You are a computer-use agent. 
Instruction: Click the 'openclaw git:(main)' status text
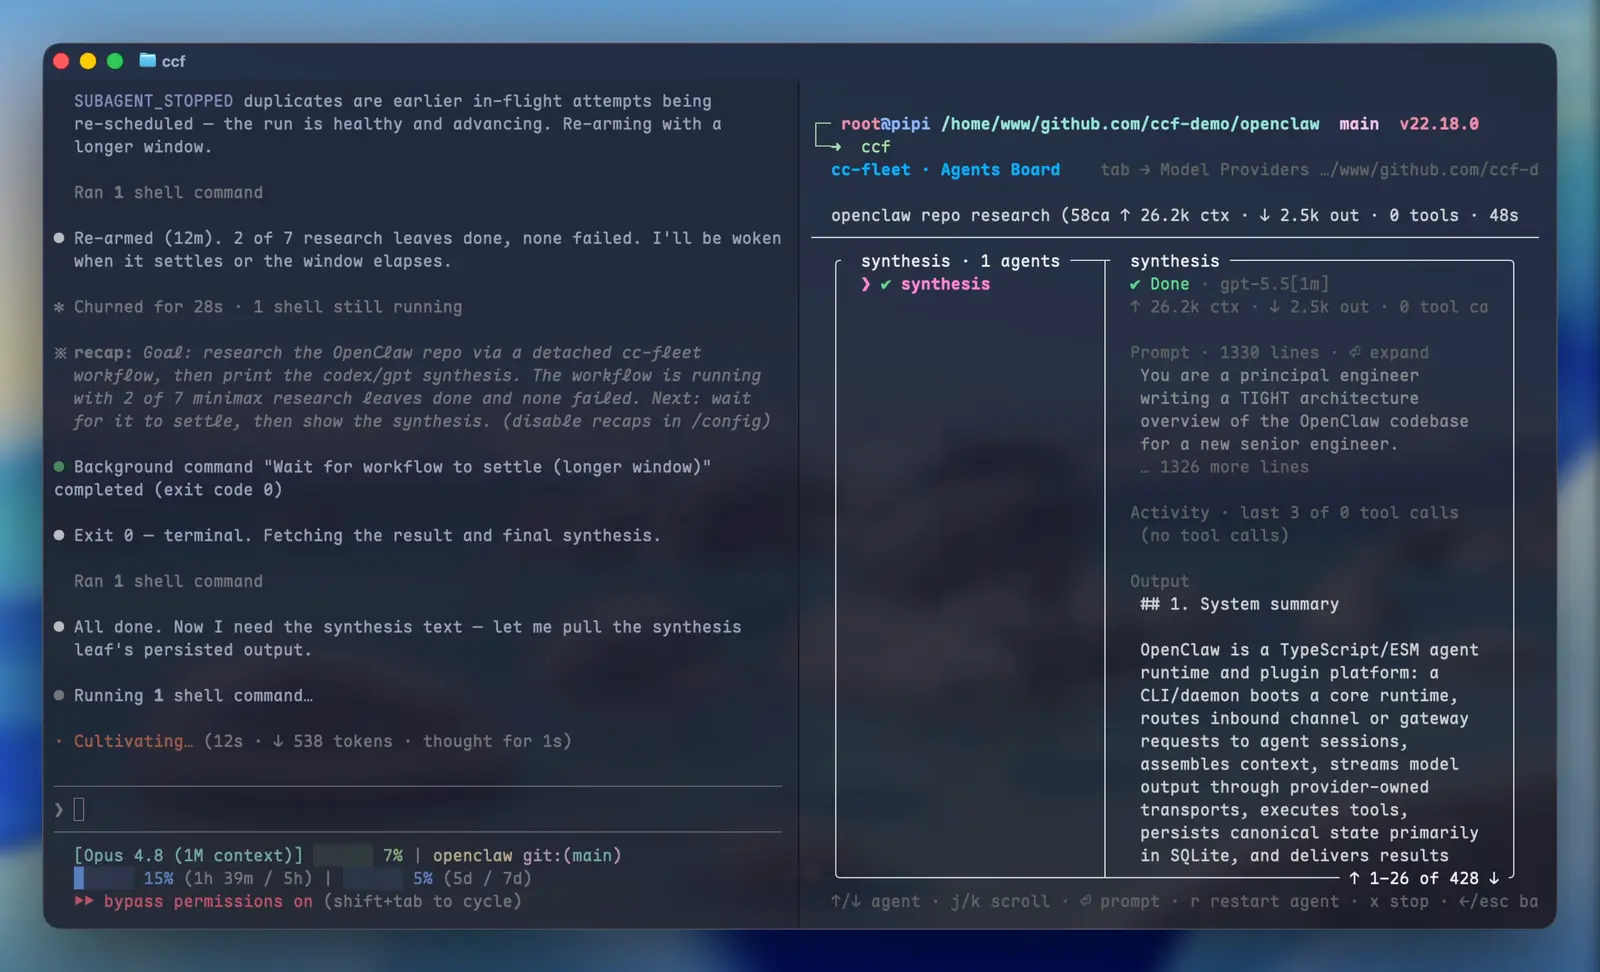[527, 856]
